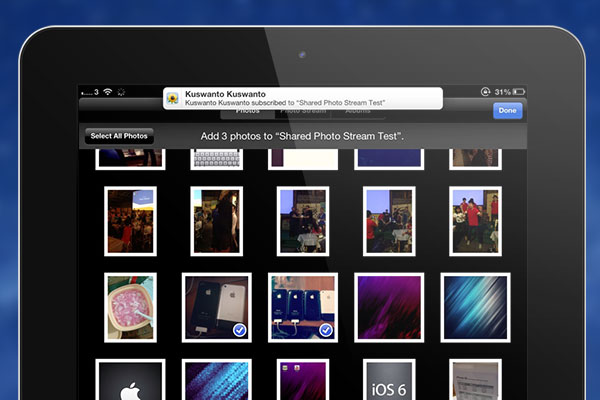Switch to the Photos tab

pyautogui.click(x=248, y=111)
